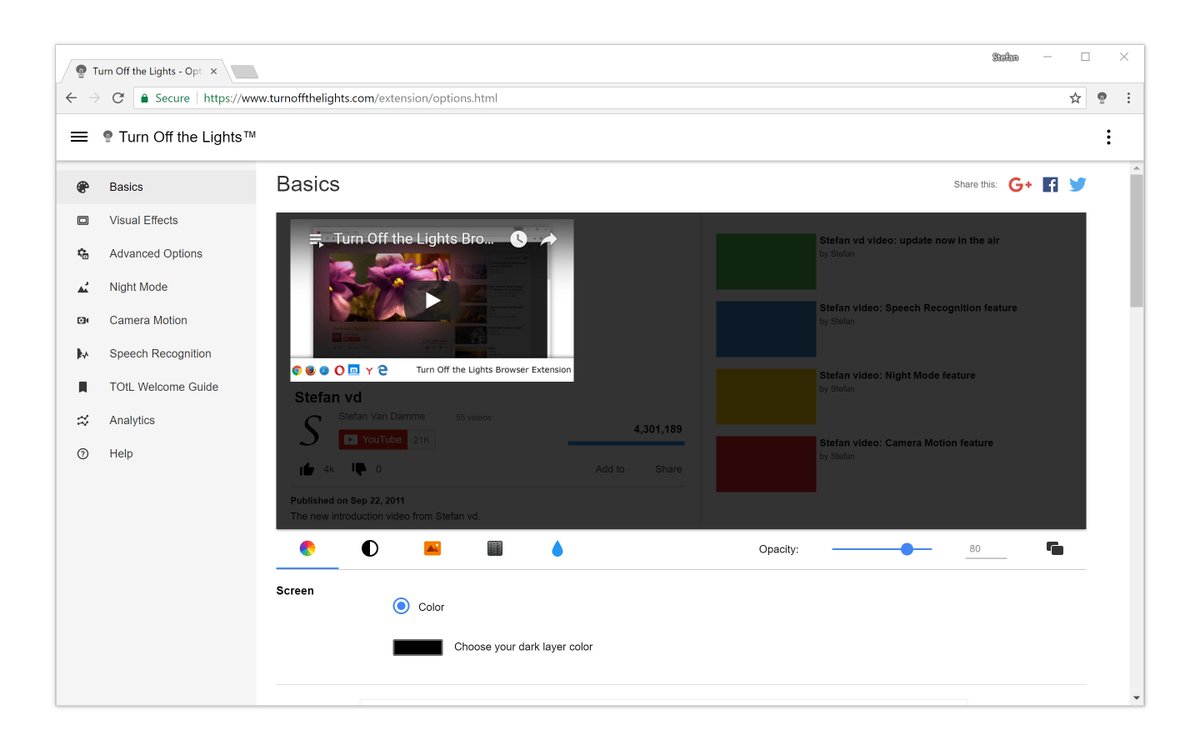Screen dimensions: 1200x750
Task: Click the page vertical scrollbar
Action: [1136, 240]
